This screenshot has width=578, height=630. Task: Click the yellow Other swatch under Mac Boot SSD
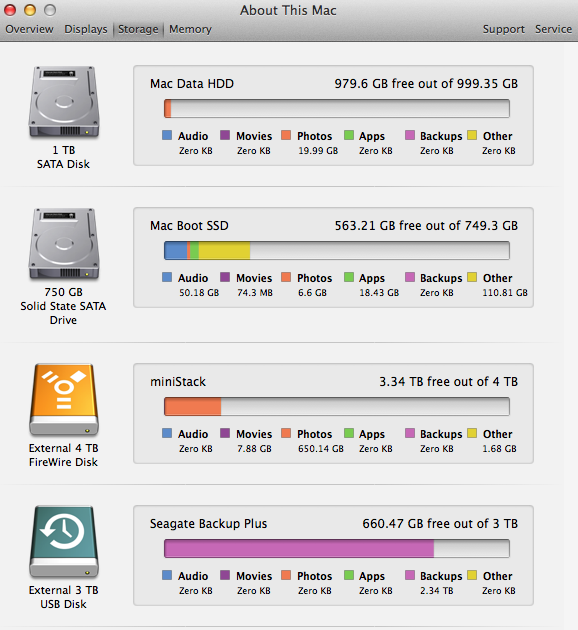(x=472, y=277)
